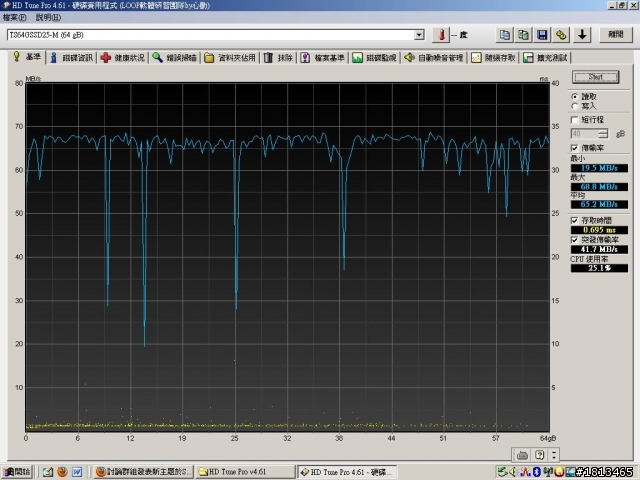Click the maximum 68.8 MB/s value

(599, 187)
